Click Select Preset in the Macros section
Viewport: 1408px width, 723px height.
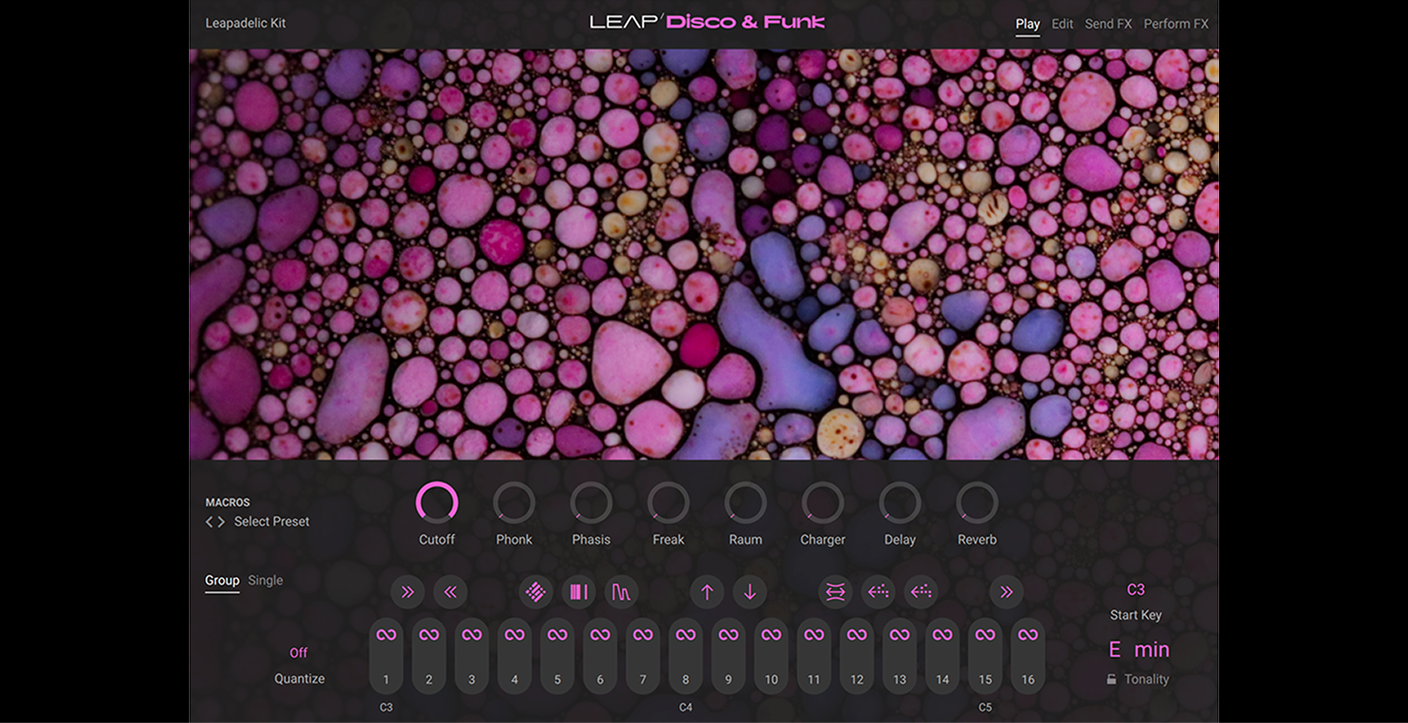pos(271,521)
